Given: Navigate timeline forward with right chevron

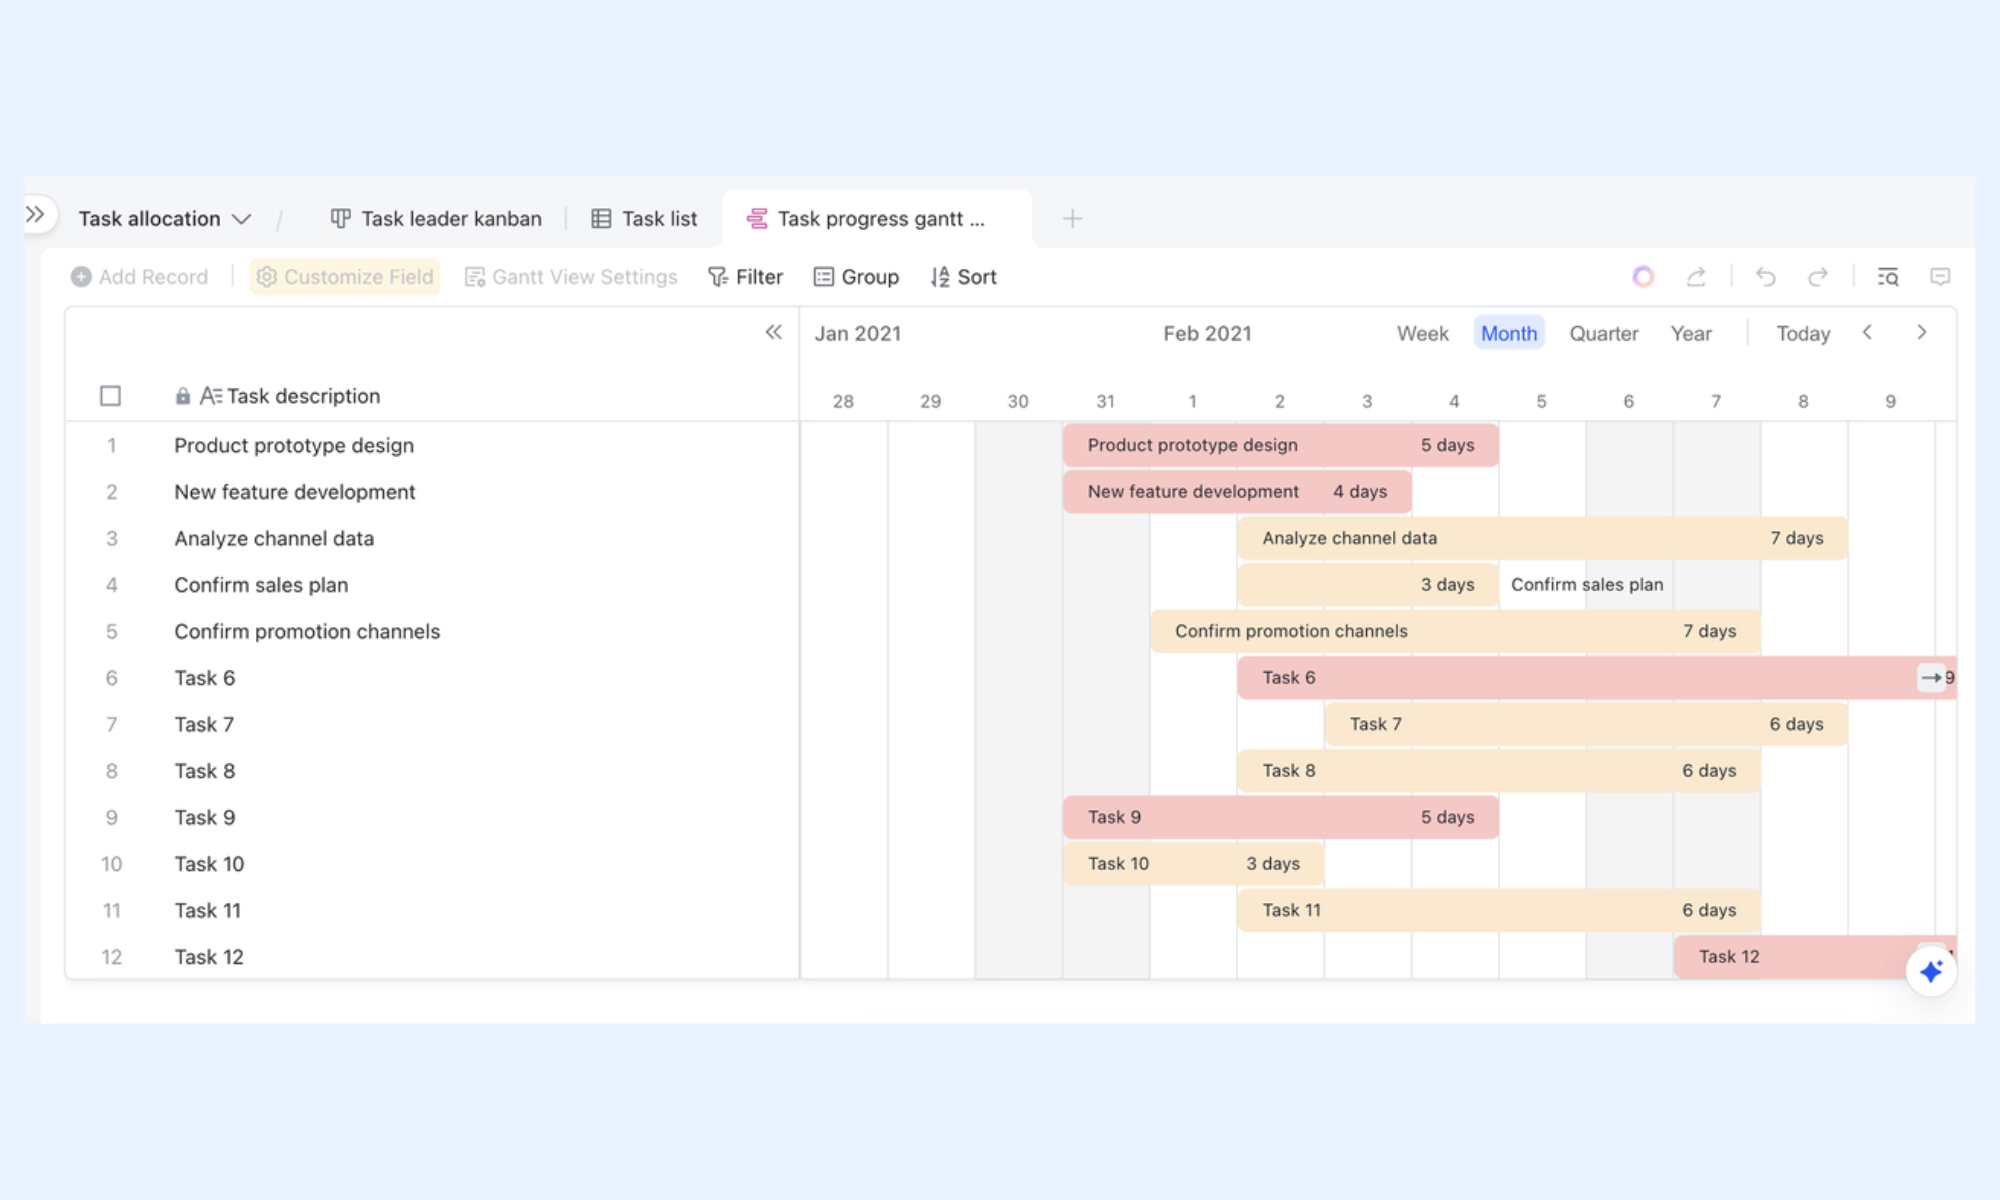Looking at the screenshot, I should (x=1921, y=333).
